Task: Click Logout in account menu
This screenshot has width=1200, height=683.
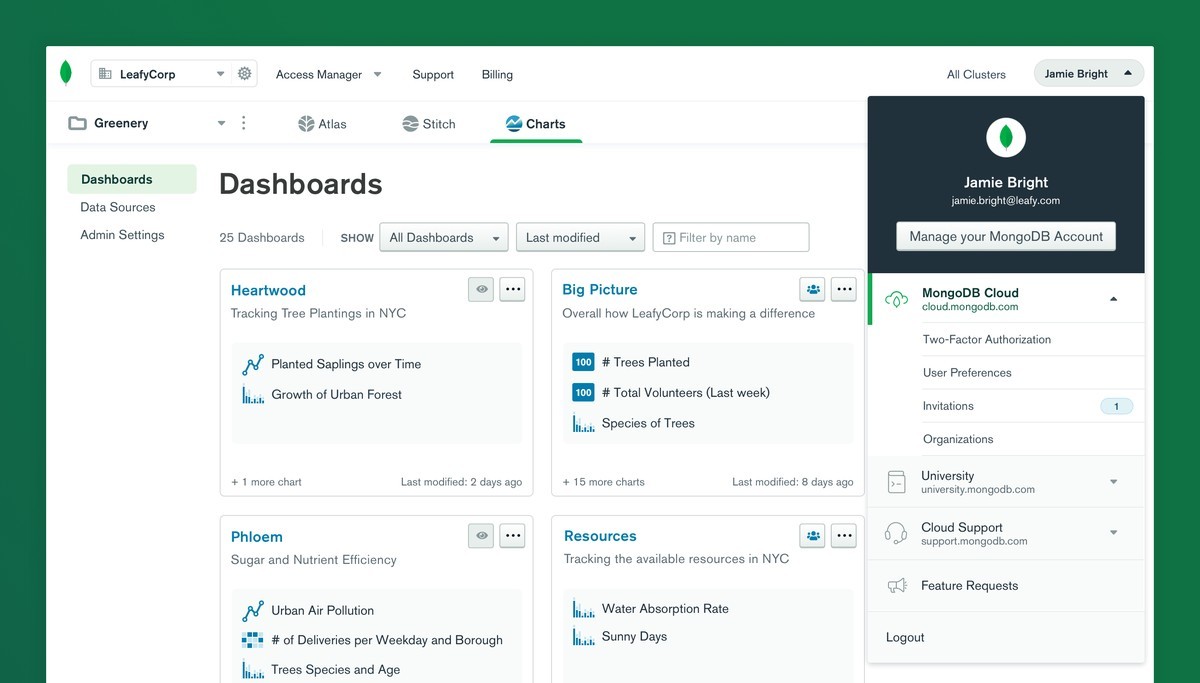Action: click(905, 637)
